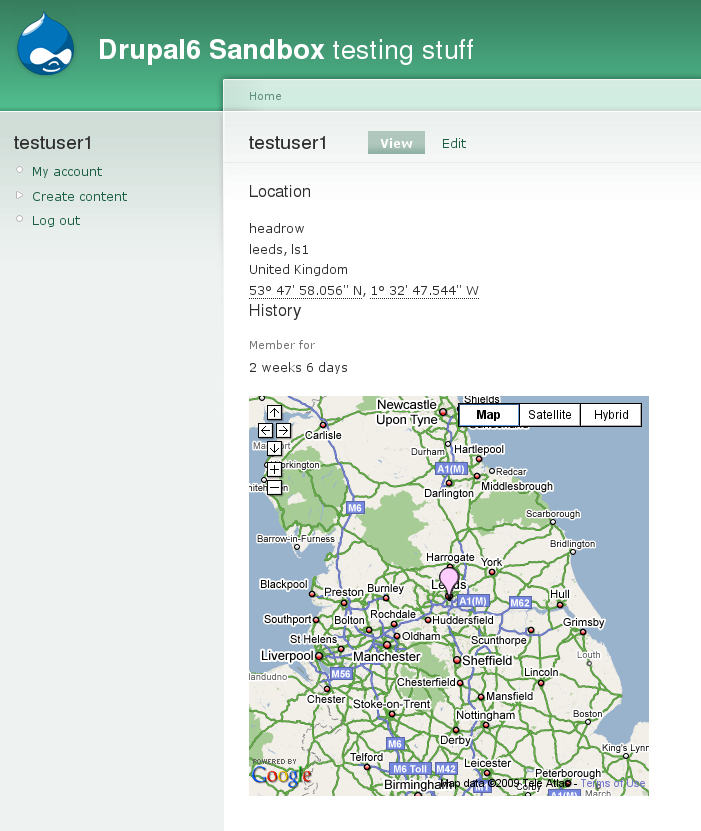Open the View tab of testuser1
The height and width of the screenshot is (831, 701).
tap(396, 143)
